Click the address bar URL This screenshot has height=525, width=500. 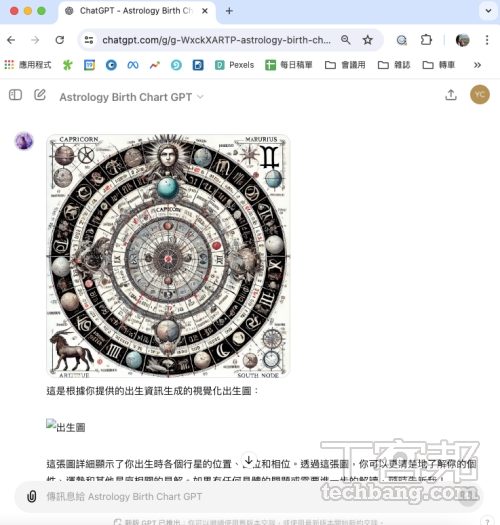216,40
